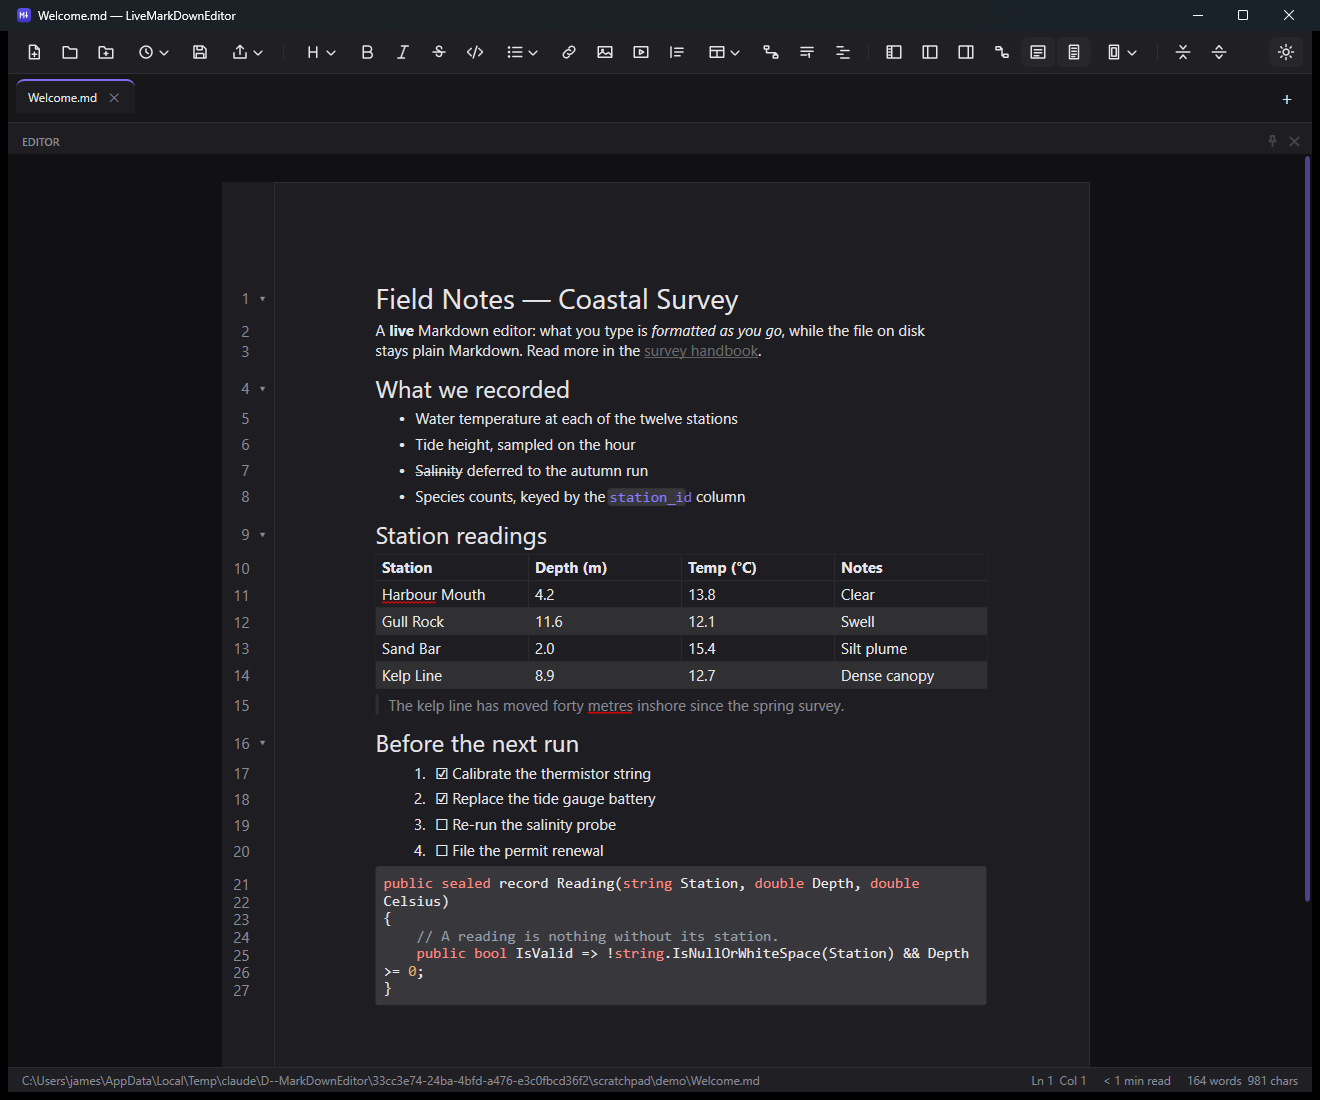The image size is (1320, 1100).
Task: Collapse the 'Before the next run' fold arrow
Action: click(x=263, y=743)
